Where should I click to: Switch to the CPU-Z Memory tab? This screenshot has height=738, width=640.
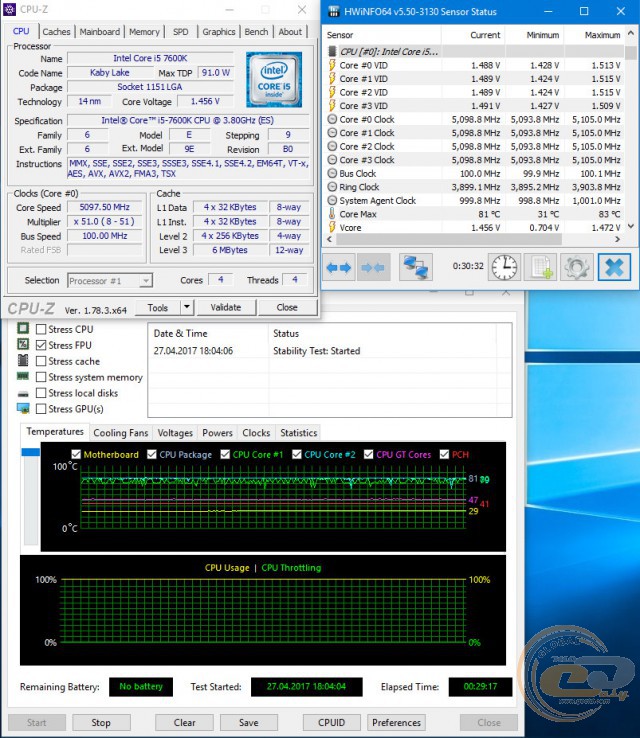(144, 32)
